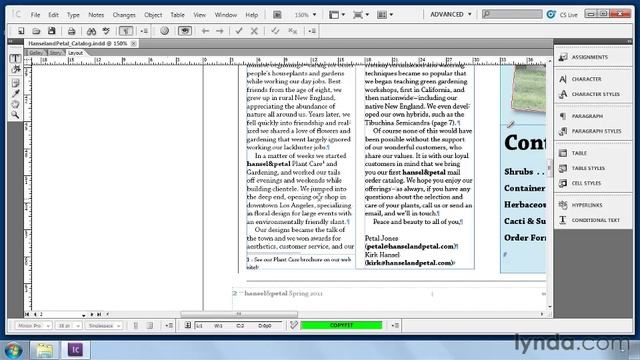
Task: Open the font size dropdown
Action: click(x=78, y=326)
